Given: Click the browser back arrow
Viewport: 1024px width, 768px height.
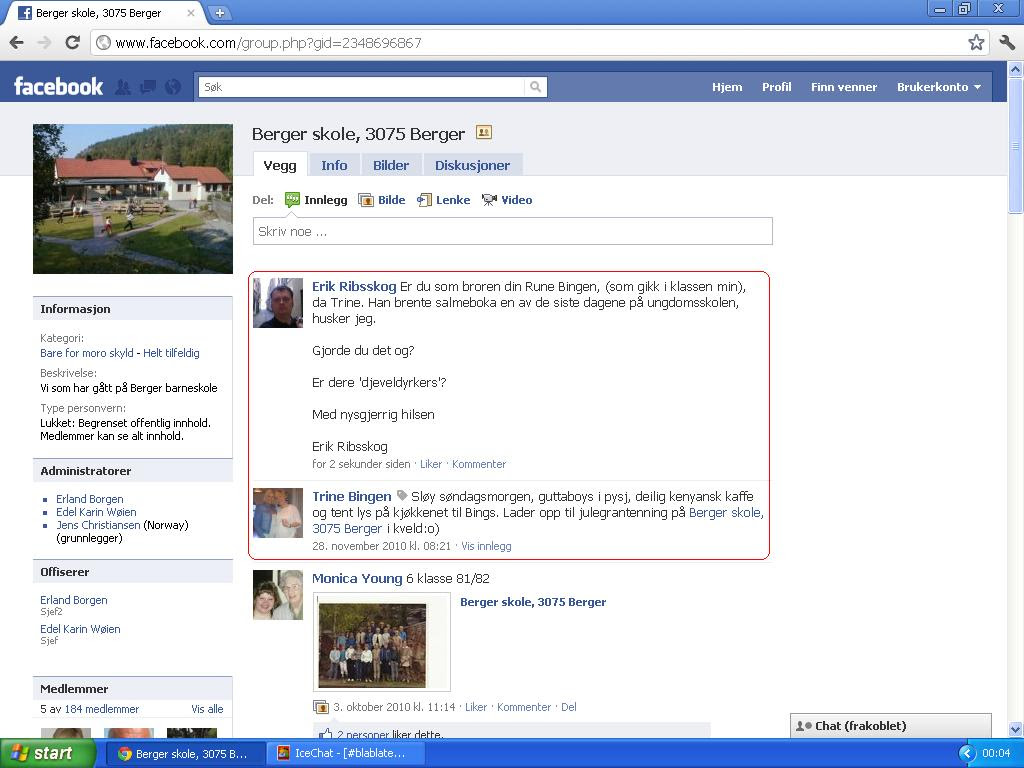Looking at the screenshot, I should click(16, 43).
